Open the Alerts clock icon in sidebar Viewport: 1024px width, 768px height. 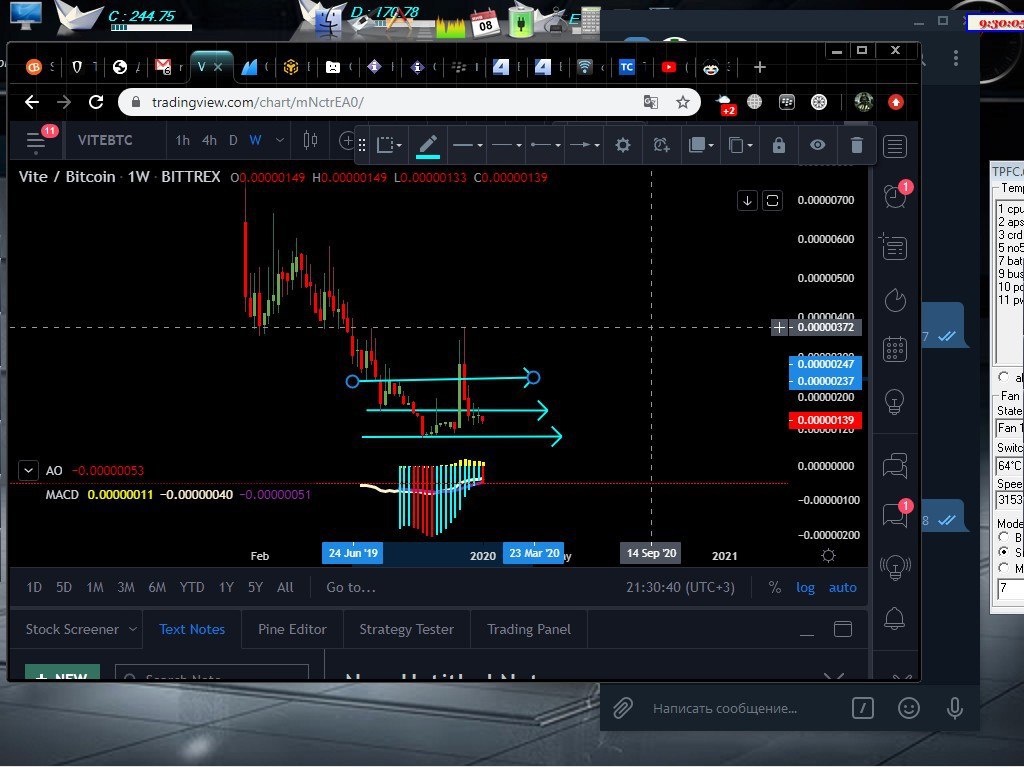(x=895, y=195)
